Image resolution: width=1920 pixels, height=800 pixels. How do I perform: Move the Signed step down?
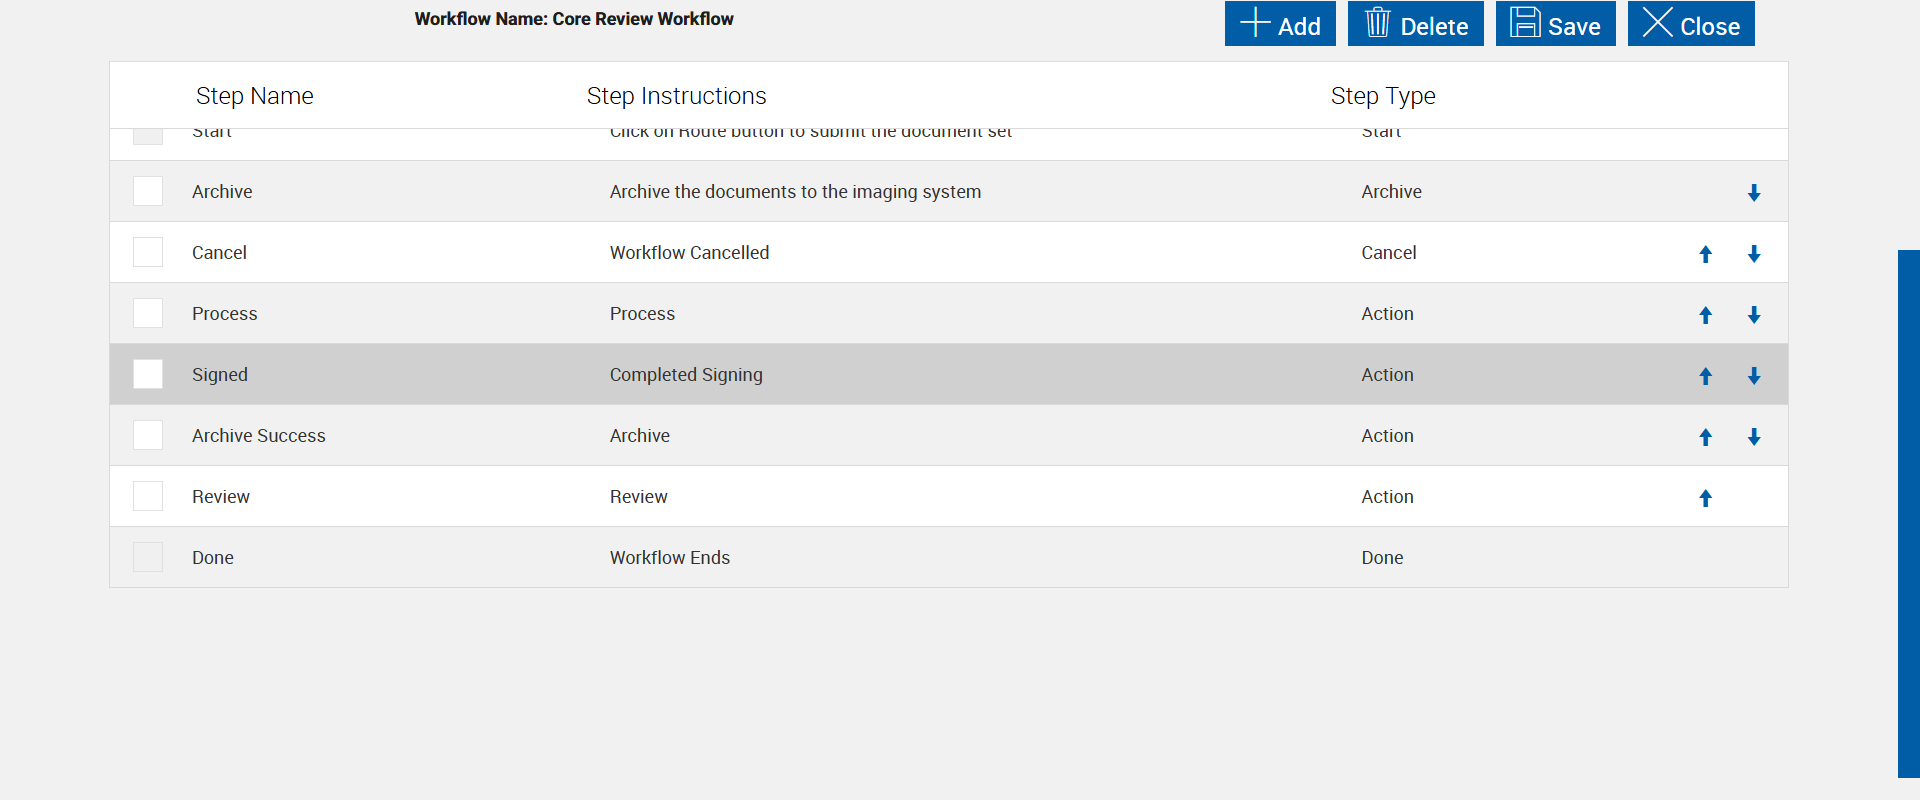point(1754,376)
